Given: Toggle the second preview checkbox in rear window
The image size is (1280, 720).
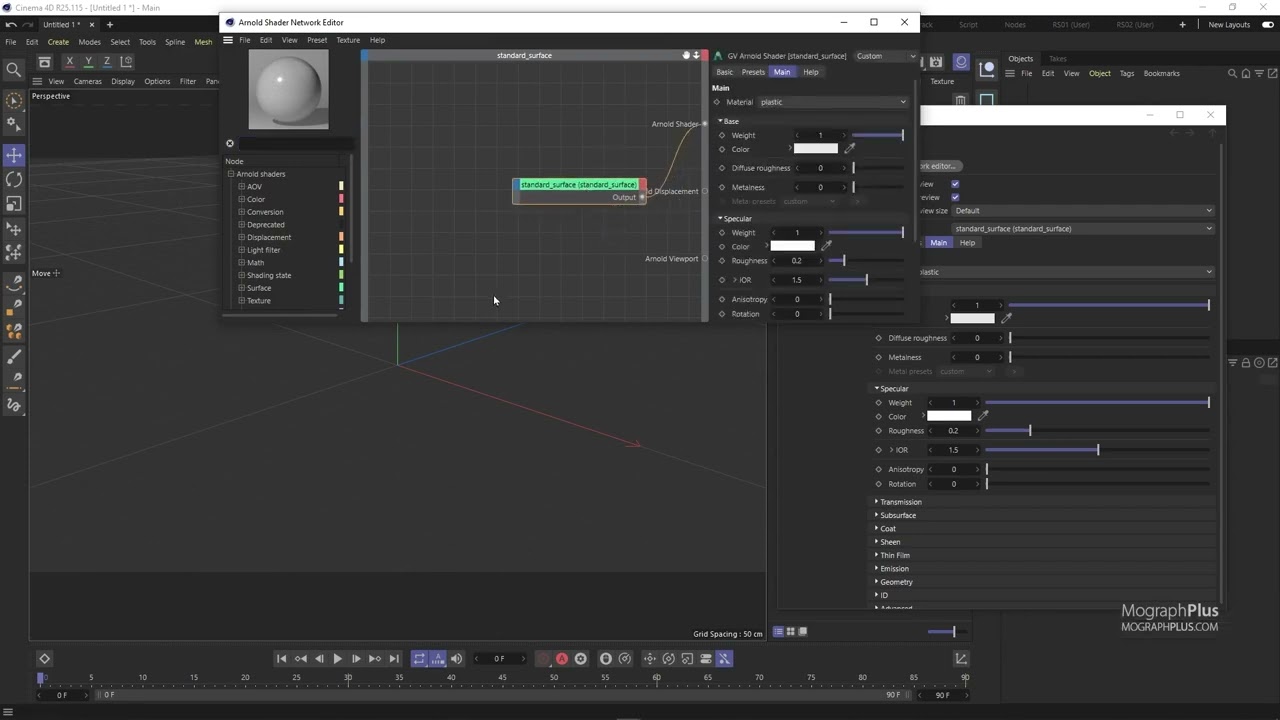Looking at the screenshot, I should pyautogui.click(x=955, y=197).
